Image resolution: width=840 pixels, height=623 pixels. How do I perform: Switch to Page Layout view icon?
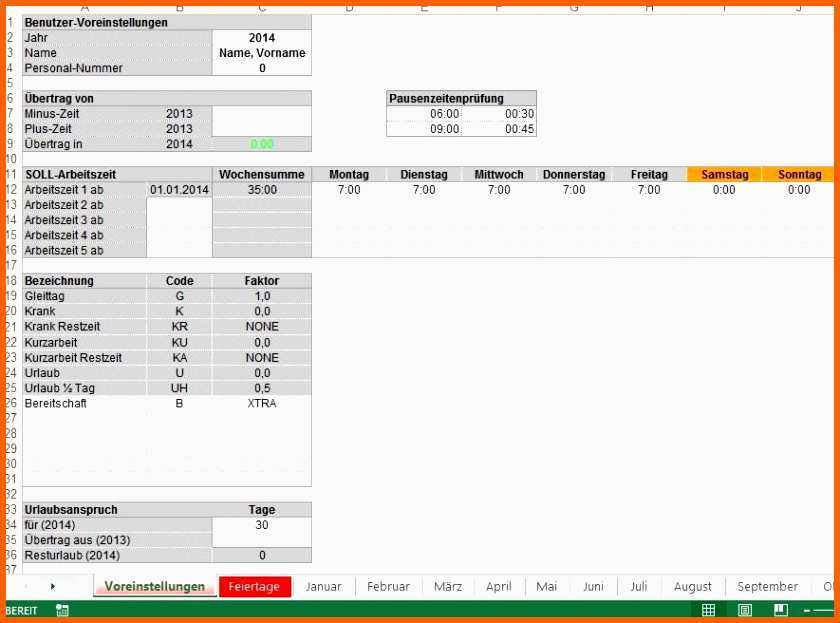[745, 610]
